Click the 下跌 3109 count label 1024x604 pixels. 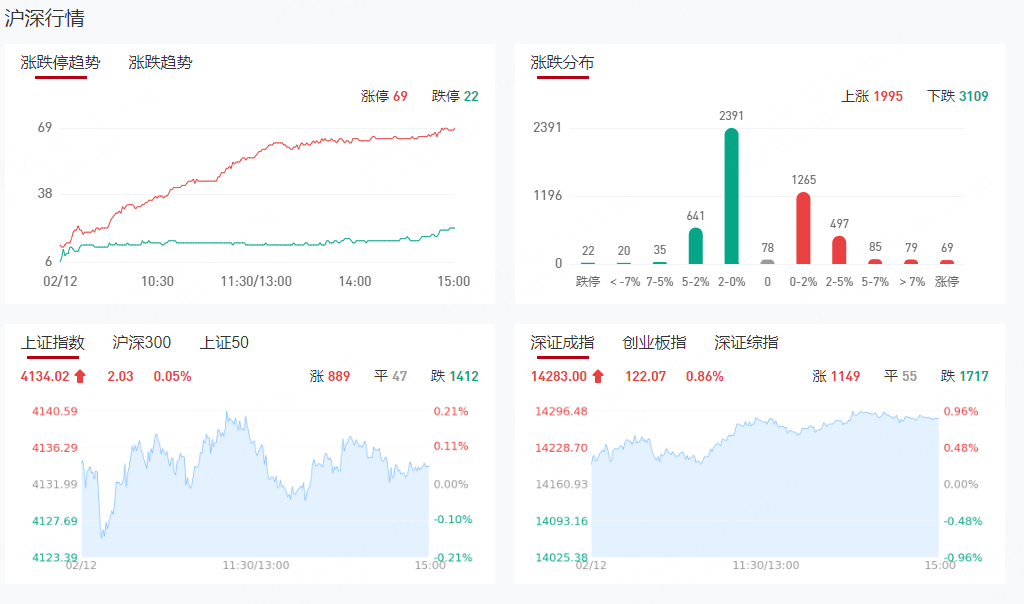(x=957, y=97)
